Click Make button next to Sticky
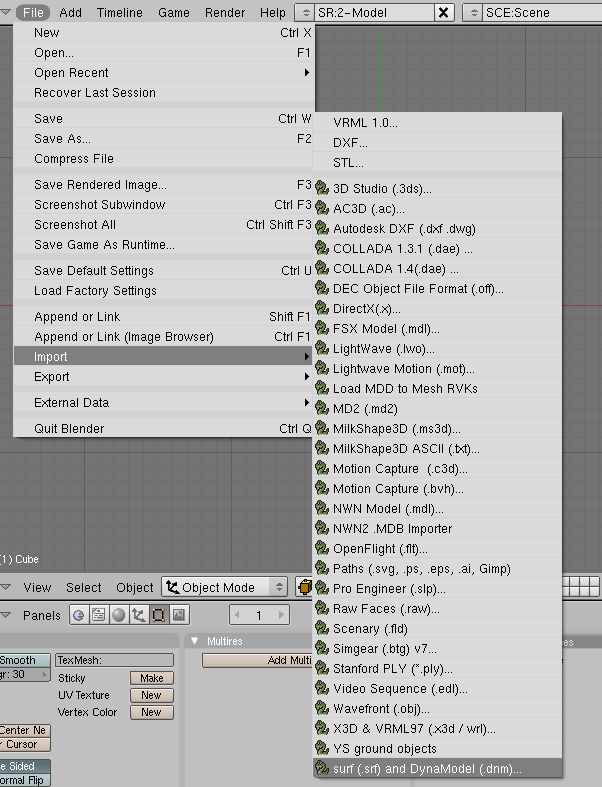The image size is (602, 787). [152, 678]
